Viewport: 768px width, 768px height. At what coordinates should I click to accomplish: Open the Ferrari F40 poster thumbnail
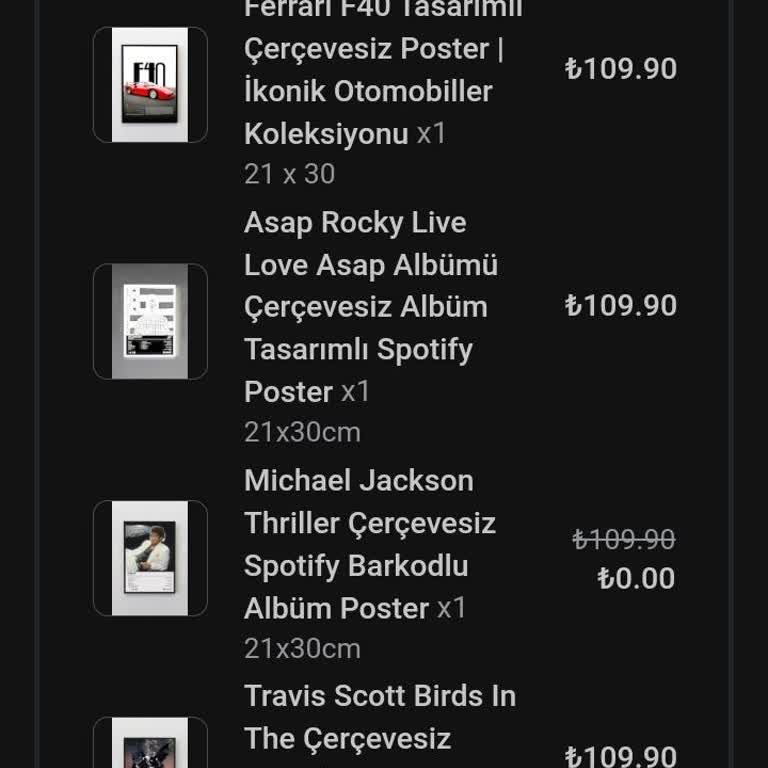point(150,85)
